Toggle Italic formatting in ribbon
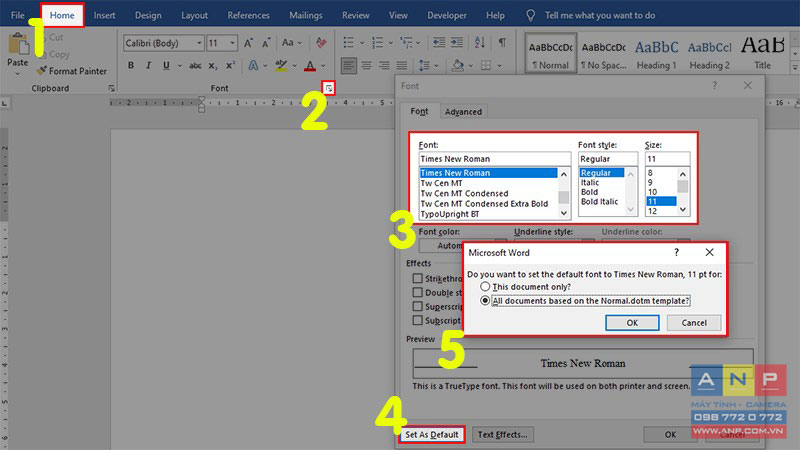Screen dimensions: 800x450 [x=148, y=65]
